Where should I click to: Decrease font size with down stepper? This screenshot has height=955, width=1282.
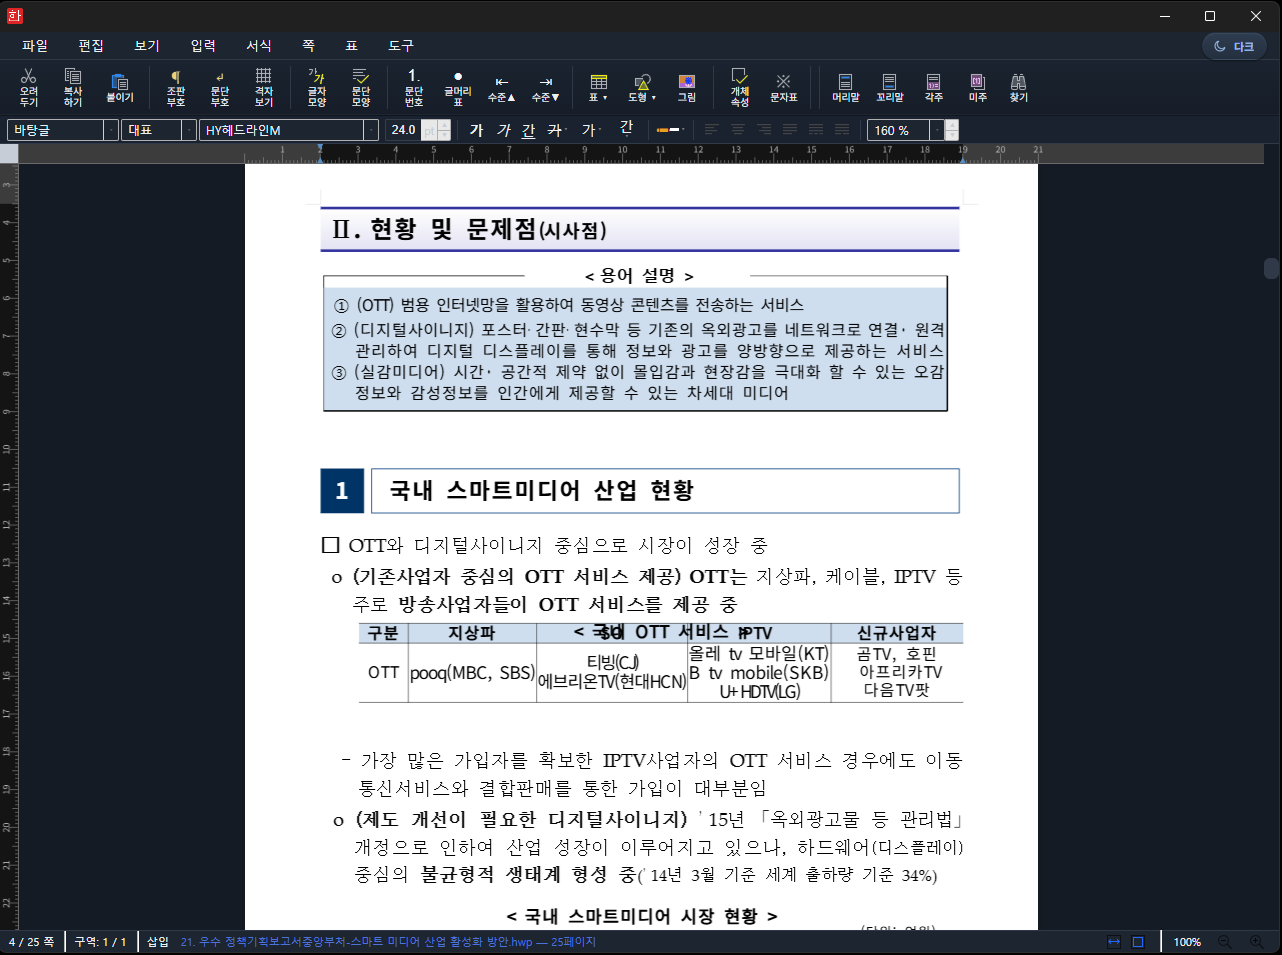[x=445, y=135]
